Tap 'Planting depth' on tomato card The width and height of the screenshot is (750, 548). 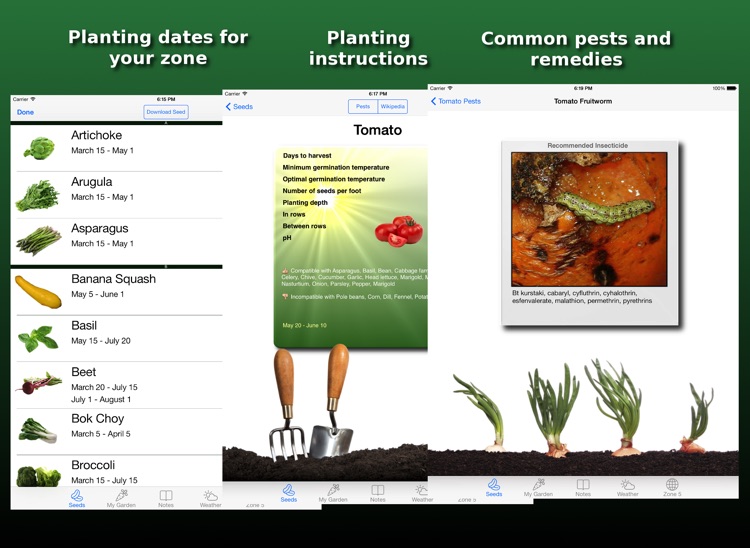pos(305,202)
